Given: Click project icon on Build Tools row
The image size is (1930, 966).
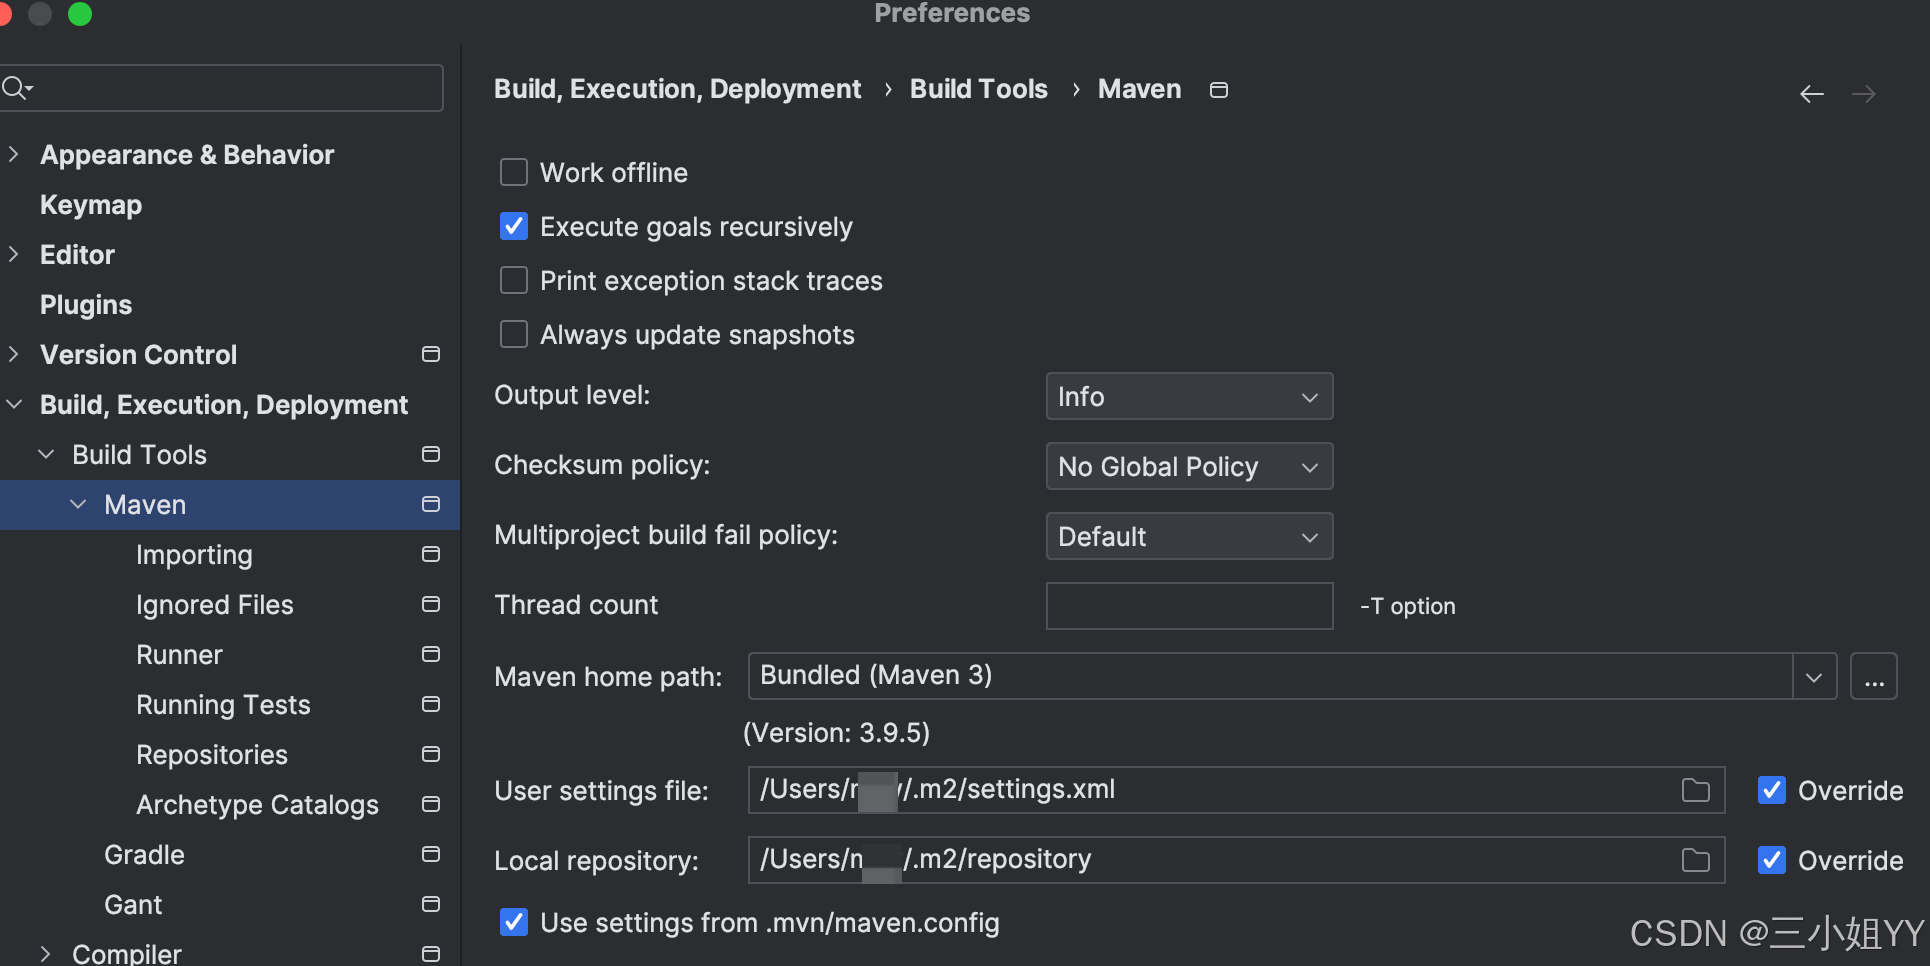Looking at the screenshot, I should click(x=431, y=454).
